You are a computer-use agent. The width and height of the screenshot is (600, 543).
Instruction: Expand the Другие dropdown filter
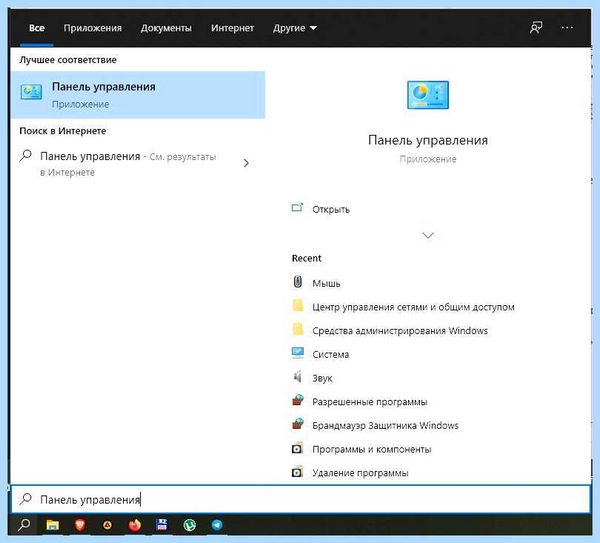tap(295, 28)
